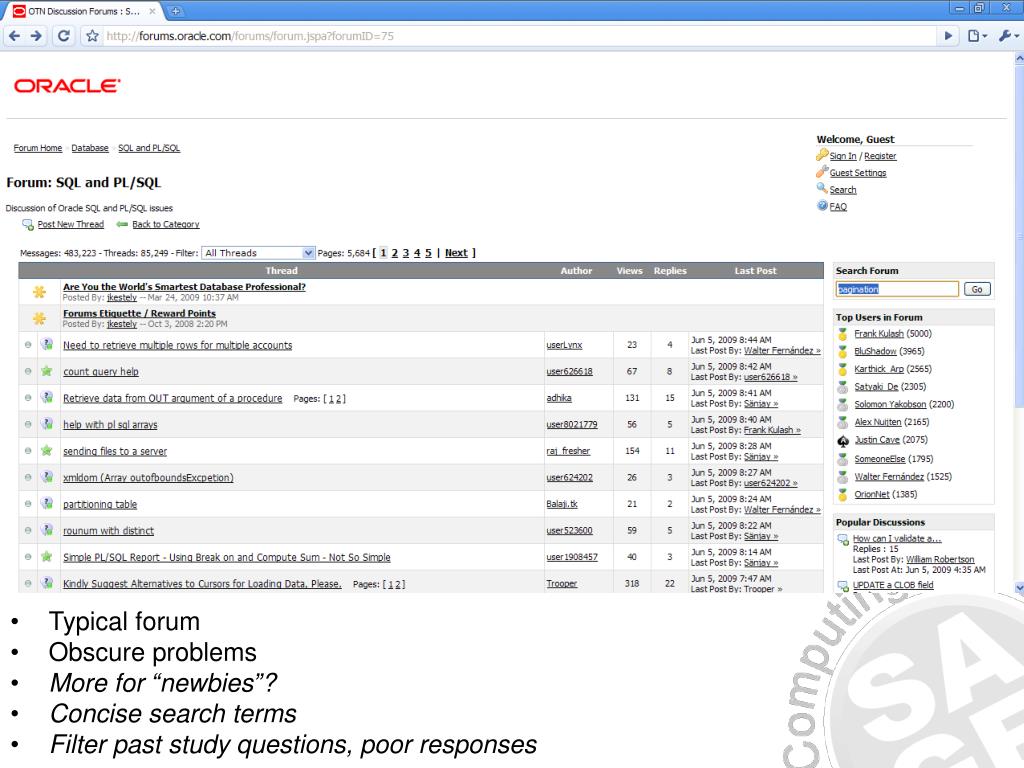
Task: Go to page 2 of threads
Action: 394,253
